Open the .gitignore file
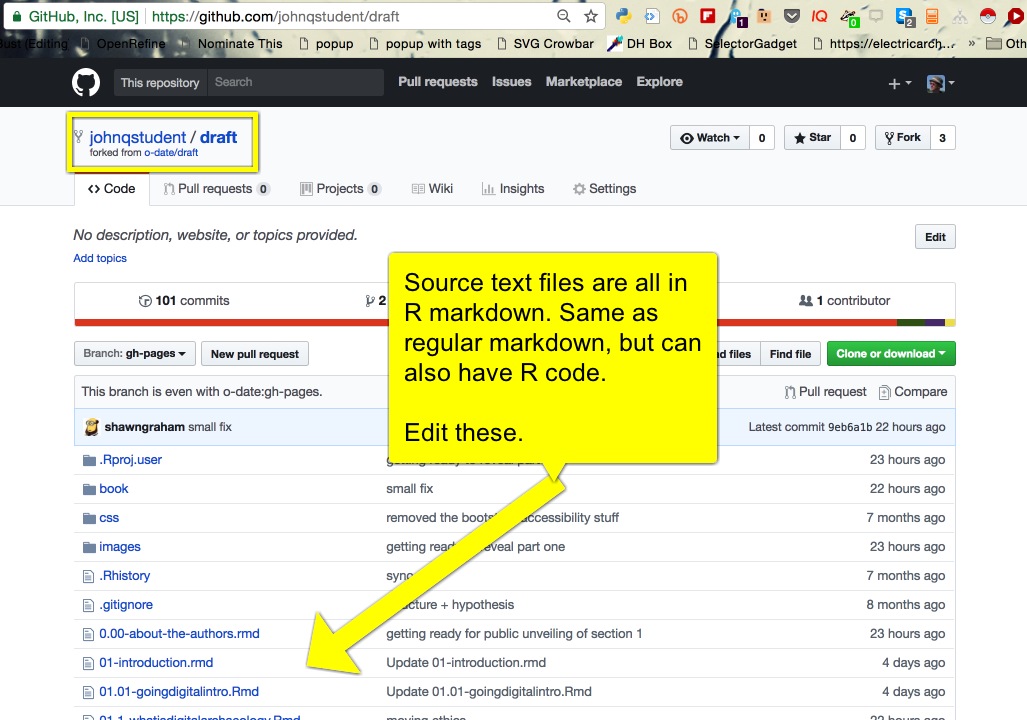 point(126,605)
